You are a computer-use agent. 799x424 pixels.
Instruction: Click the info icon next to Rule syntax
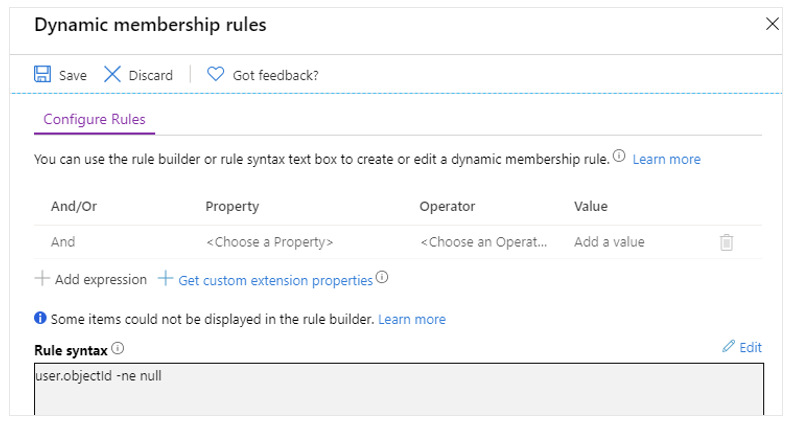[x=118, y=349]
